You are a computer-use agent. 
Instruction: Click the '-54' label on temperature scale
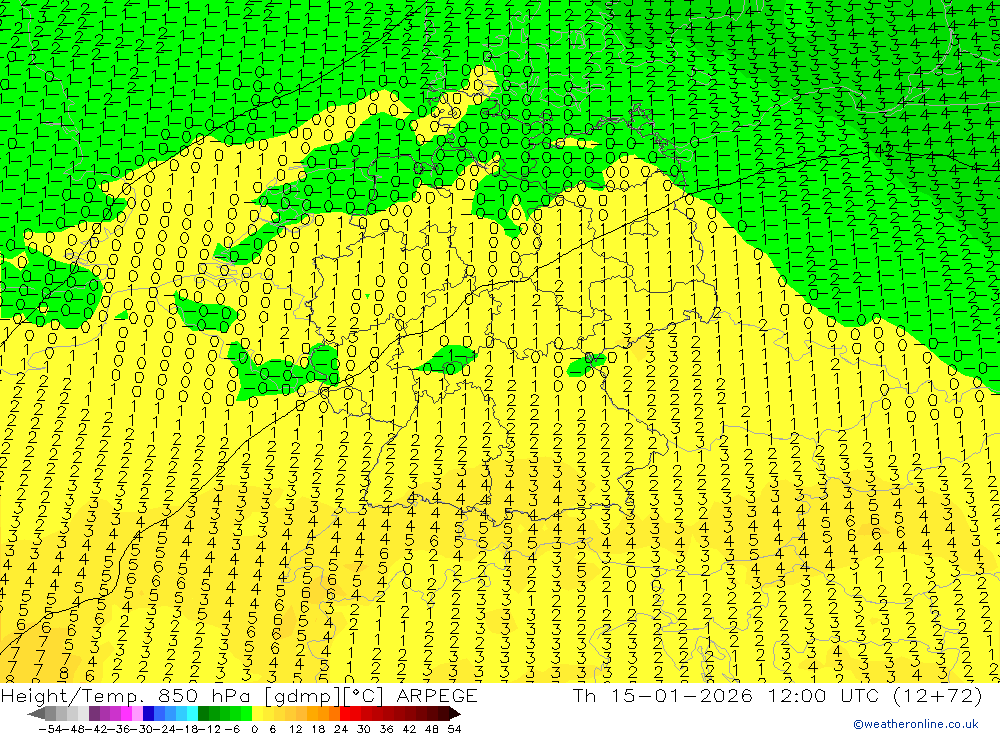pyautogui.click(x=50, y=729)
